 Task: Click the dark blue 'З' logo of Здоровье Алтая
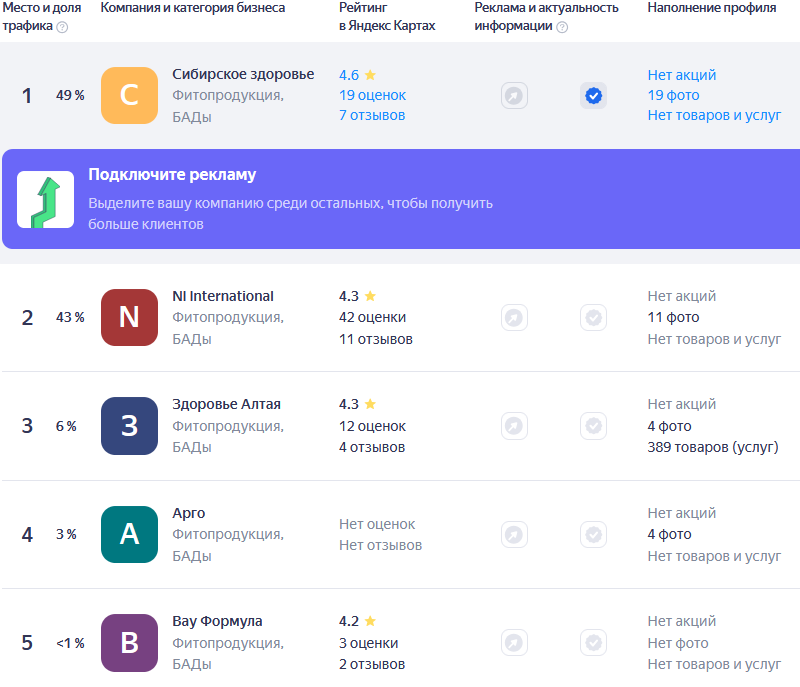click(130, 426)
